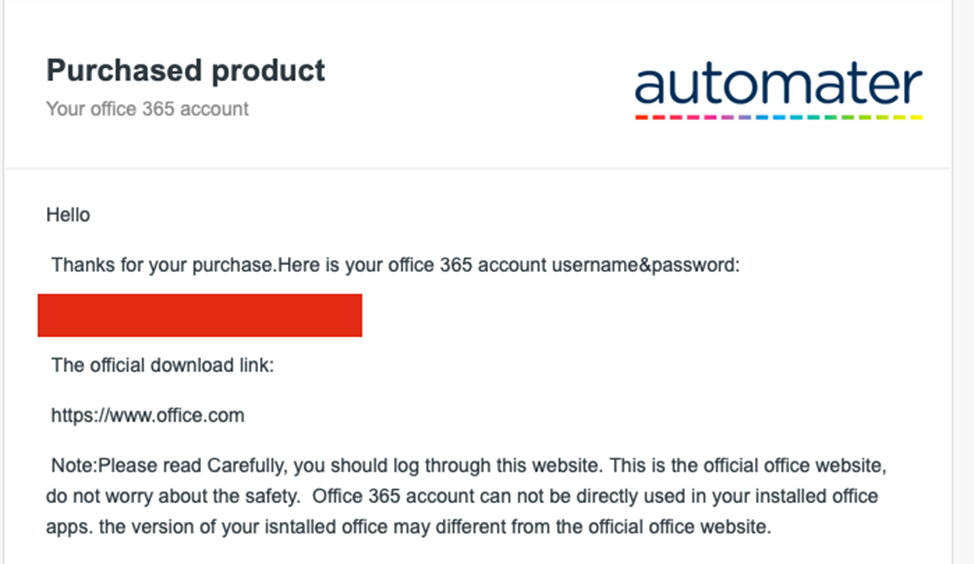Click the yellow dash in logo underline
The width and height of the screenshot is (974, 564).
pos(917,117)
